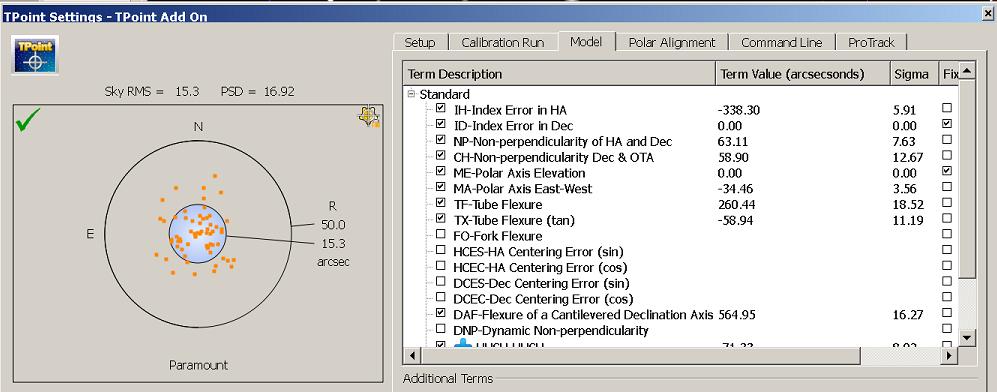Screen dimensions: 997x392
Task: Check the Fixed box in CH row
Action: point(947,156)
